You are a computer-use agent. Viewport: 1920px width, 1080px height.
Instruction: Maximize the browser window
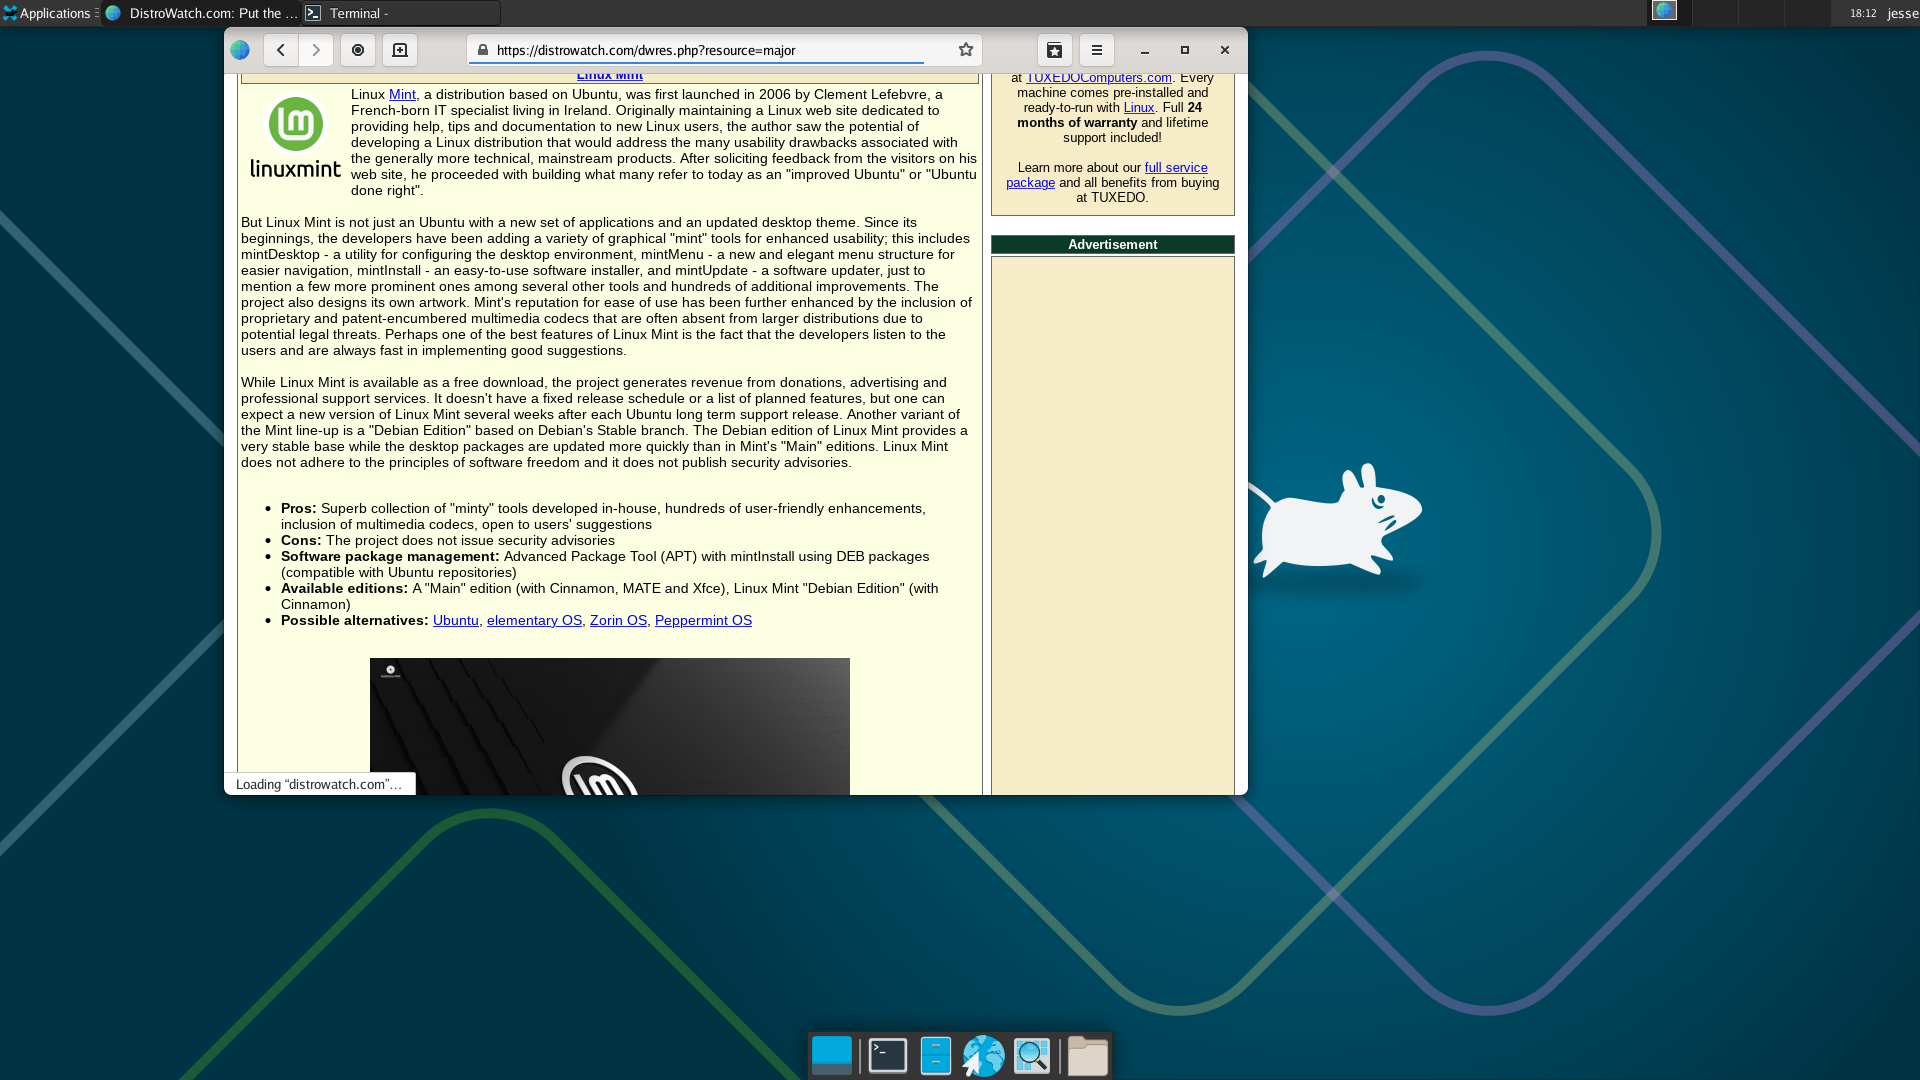tap(1185, 50)
